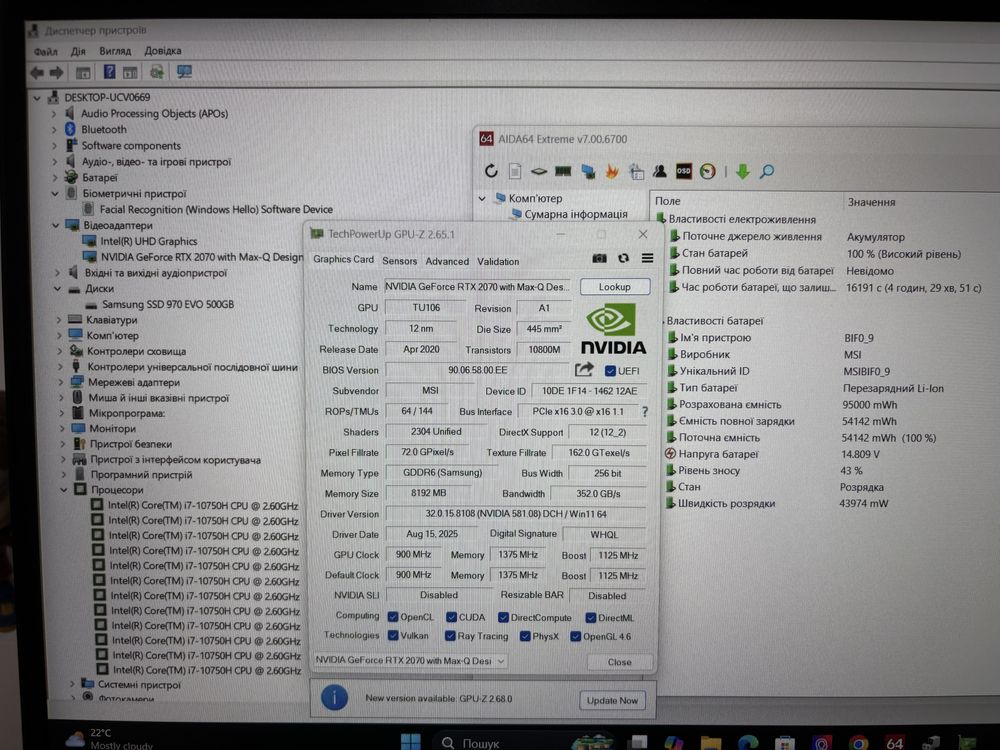
Task: Click the Update Now button
Action: (x=612, y=700)
